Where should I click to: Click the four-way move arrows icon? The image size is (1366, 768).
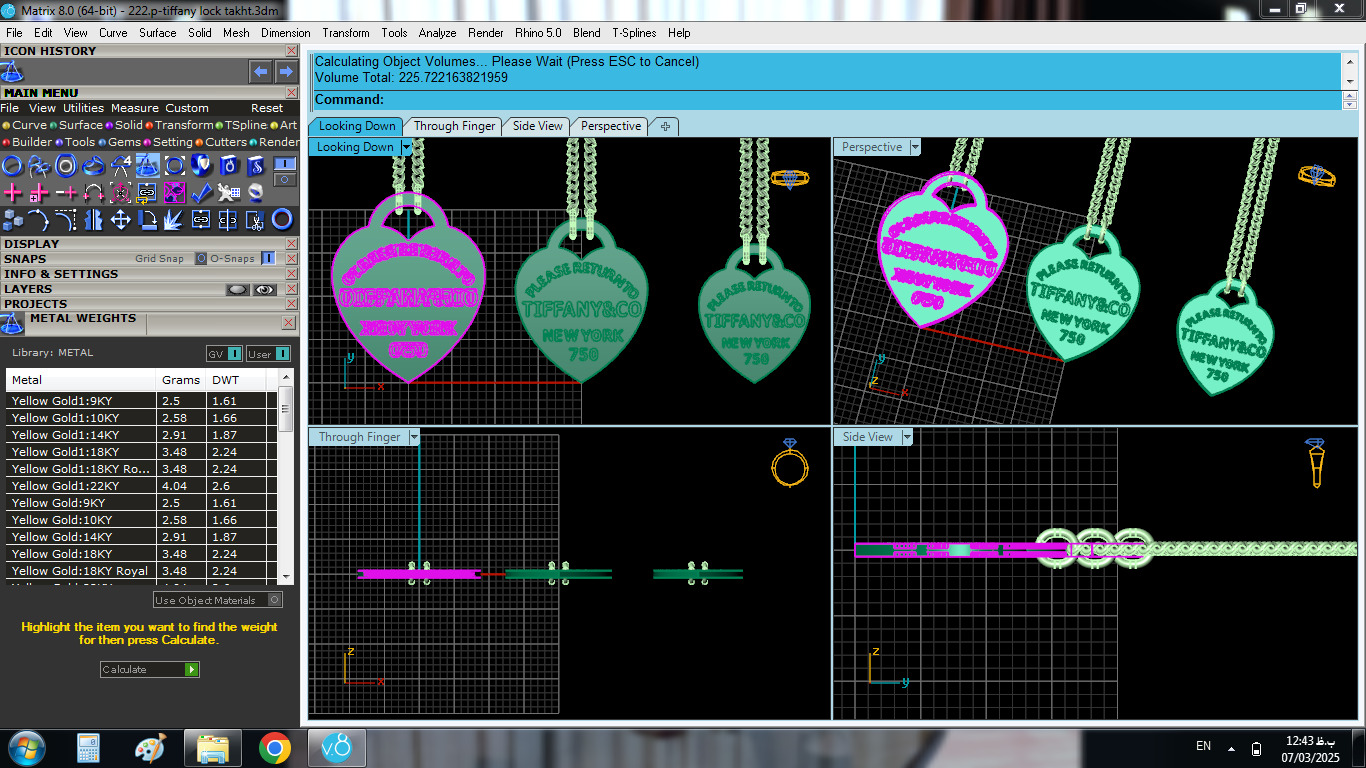pyautogui.click(x=120, y=219)
